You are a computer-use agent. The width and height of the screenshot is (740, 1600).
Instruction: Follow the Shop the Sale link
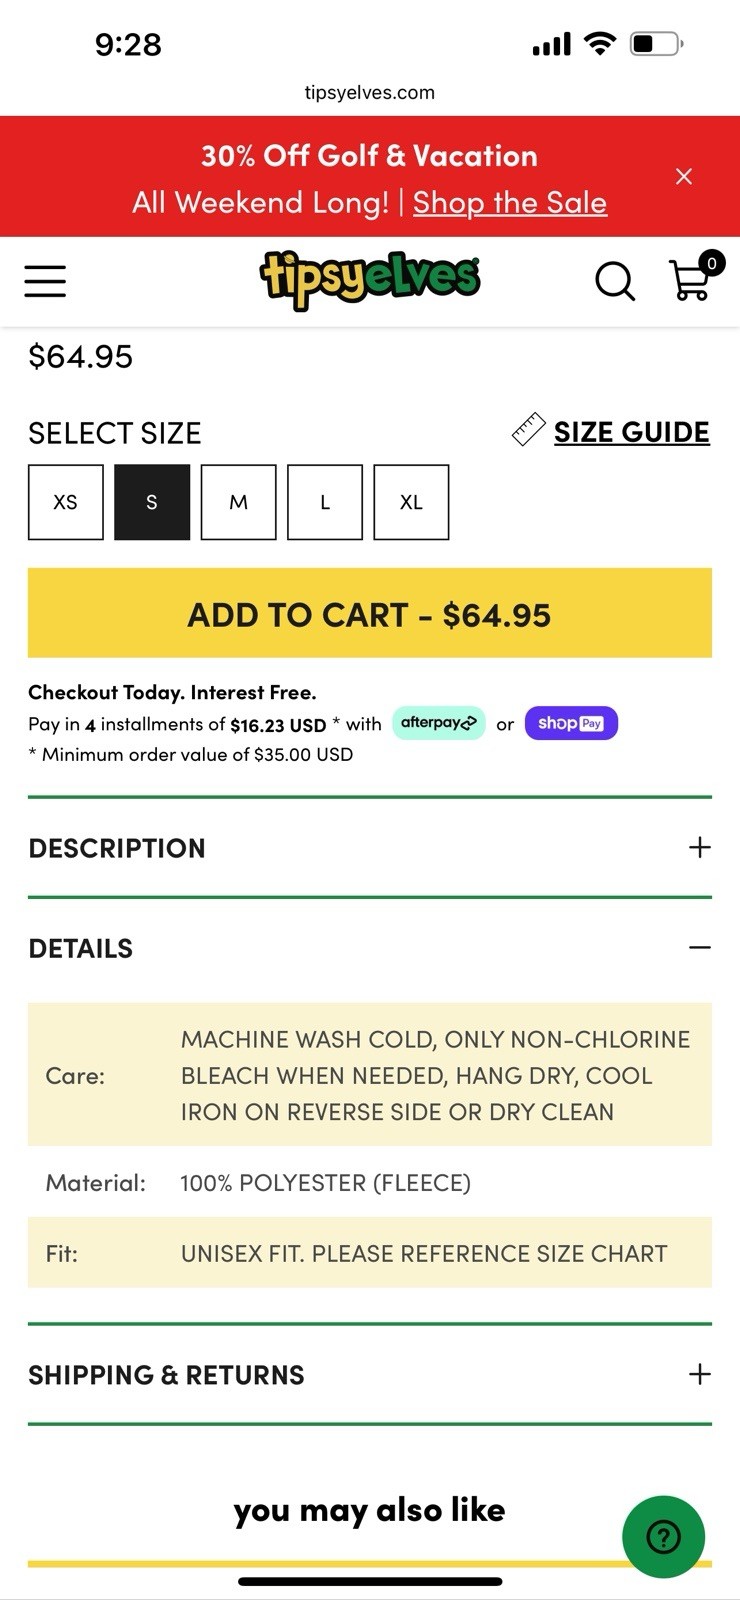(509, 203)
